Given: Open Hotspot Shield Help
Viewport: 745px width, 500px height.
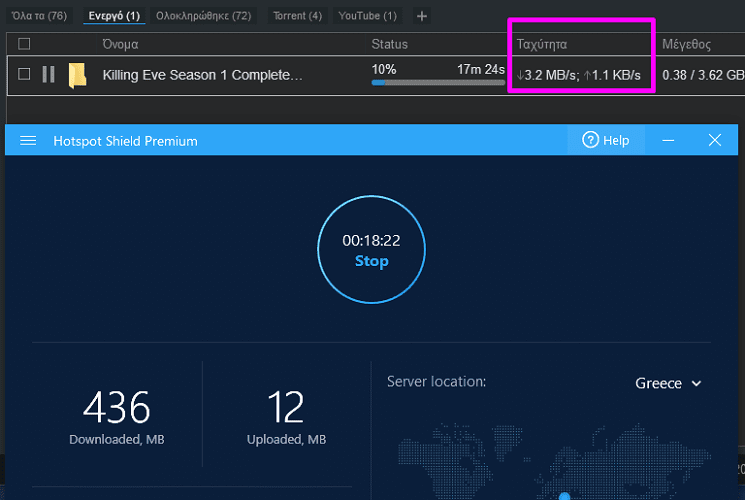Looking at the screenshot, I should click(x=606, y=140).
